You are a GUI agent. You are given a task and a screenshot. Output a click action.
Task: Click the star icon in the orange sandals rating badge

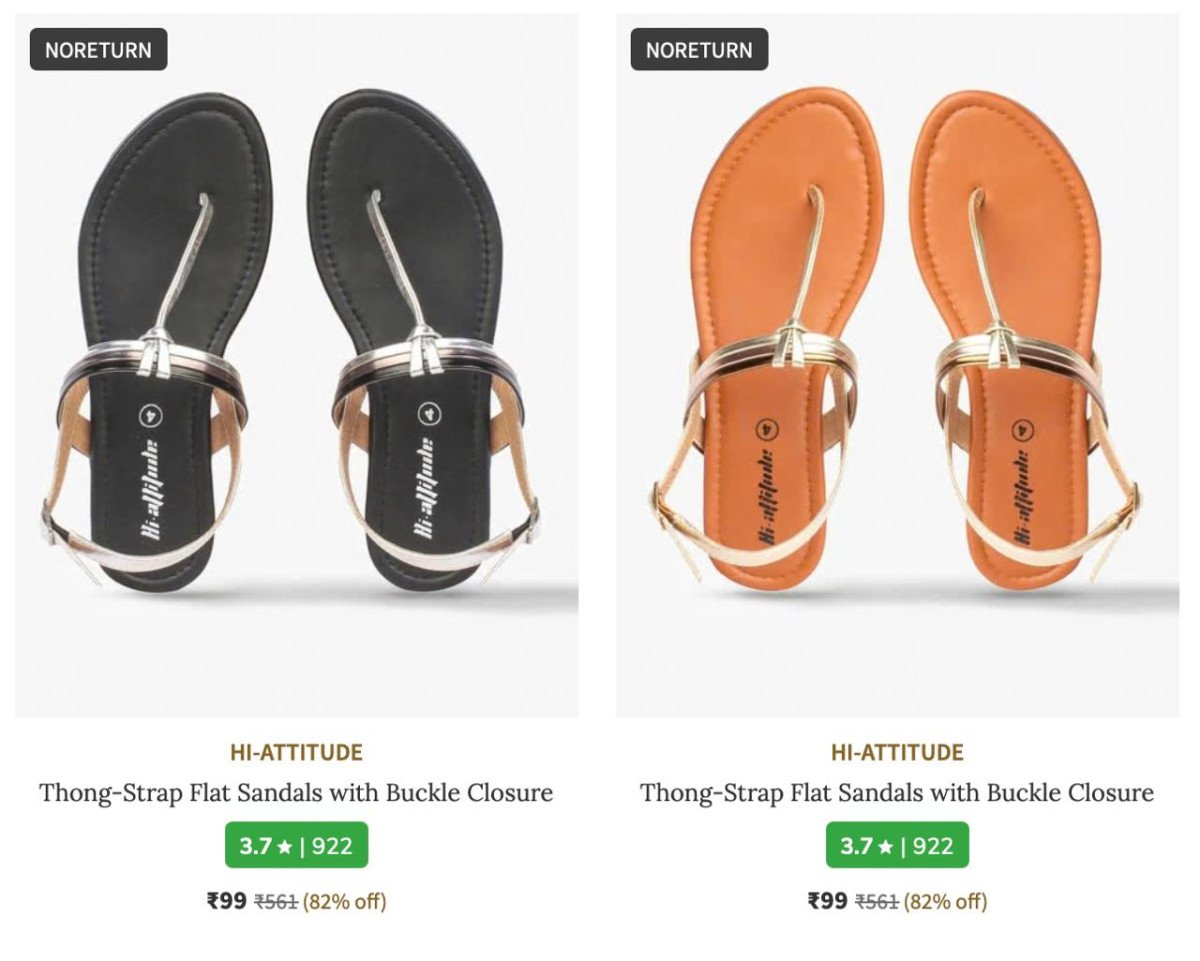pos(886,847)
